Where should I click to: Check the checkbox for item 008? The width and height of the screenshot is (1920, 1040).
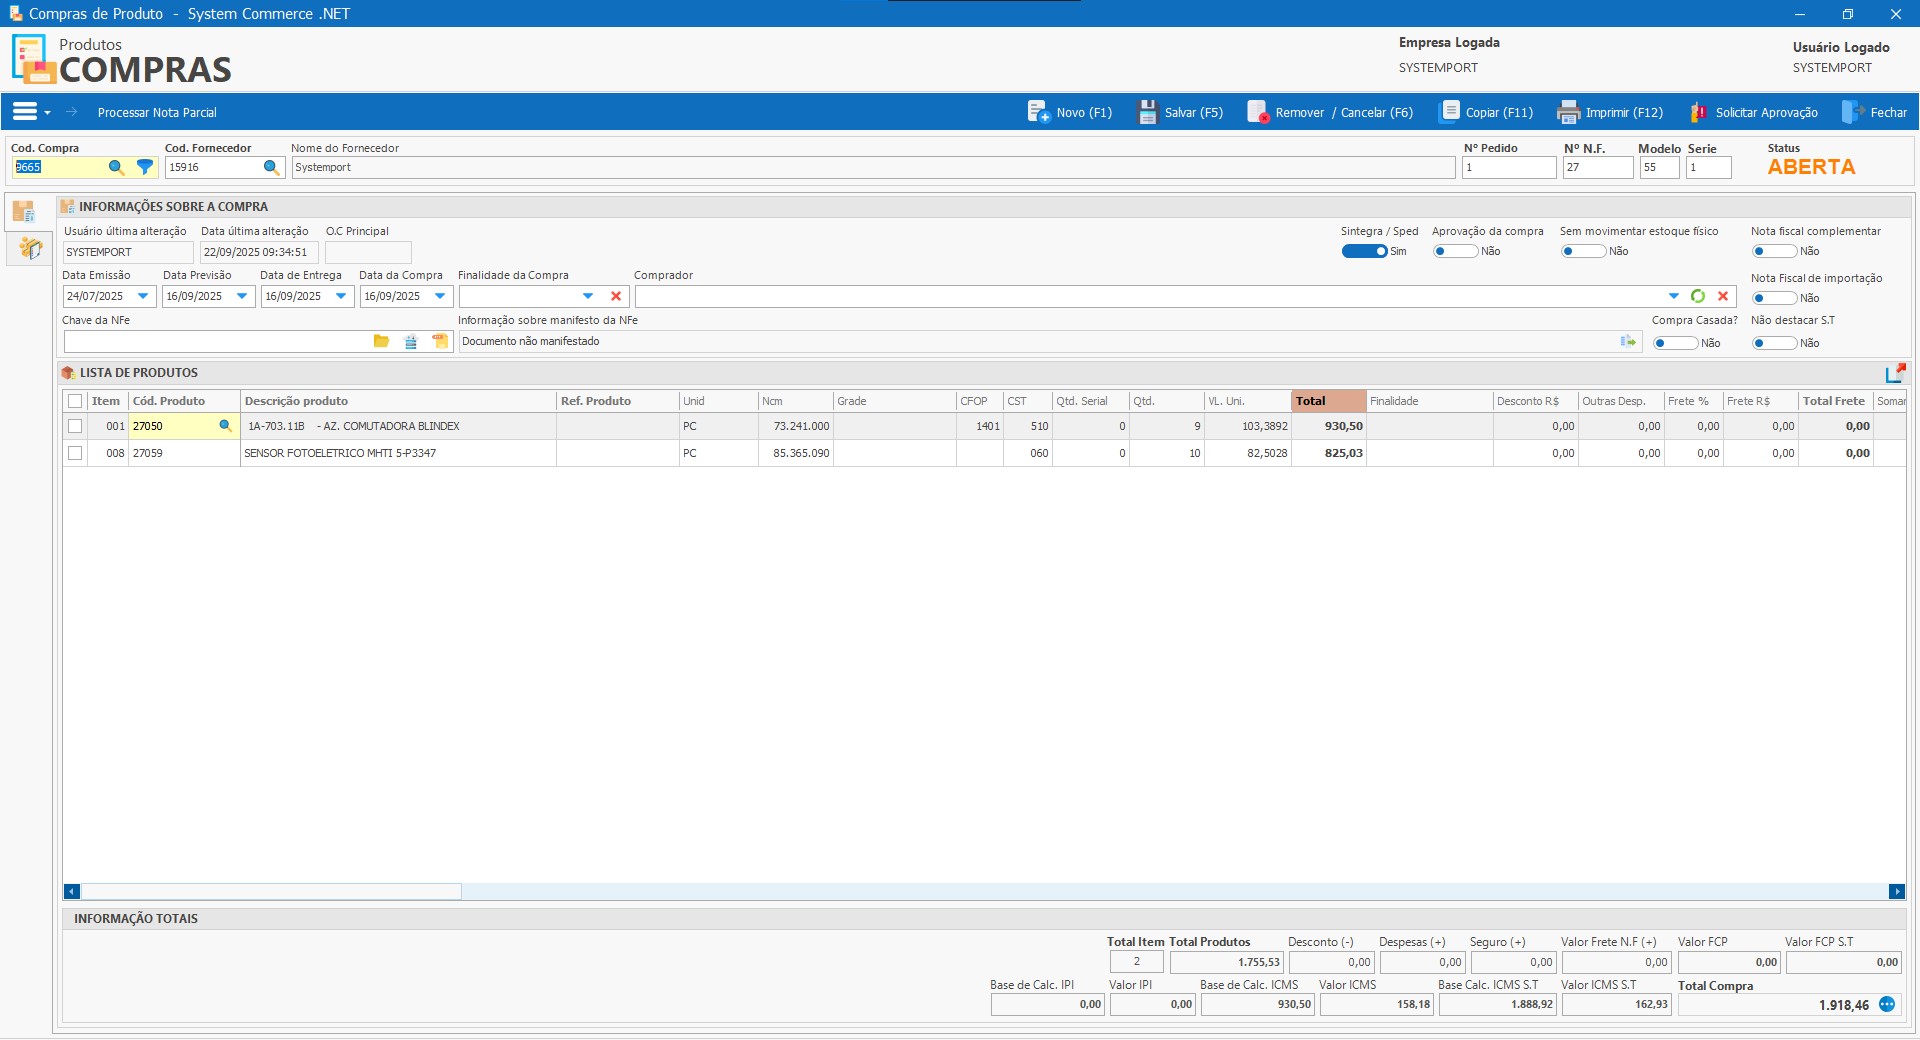(75, 454)
